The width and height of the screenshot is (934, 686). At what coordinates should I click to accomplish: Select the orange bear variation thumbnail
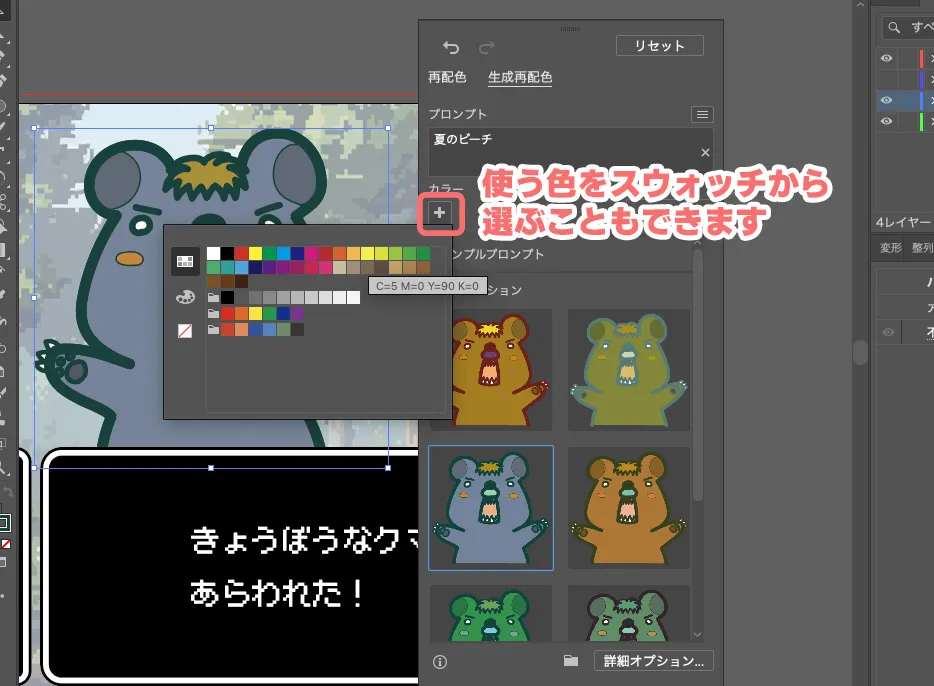629,508
